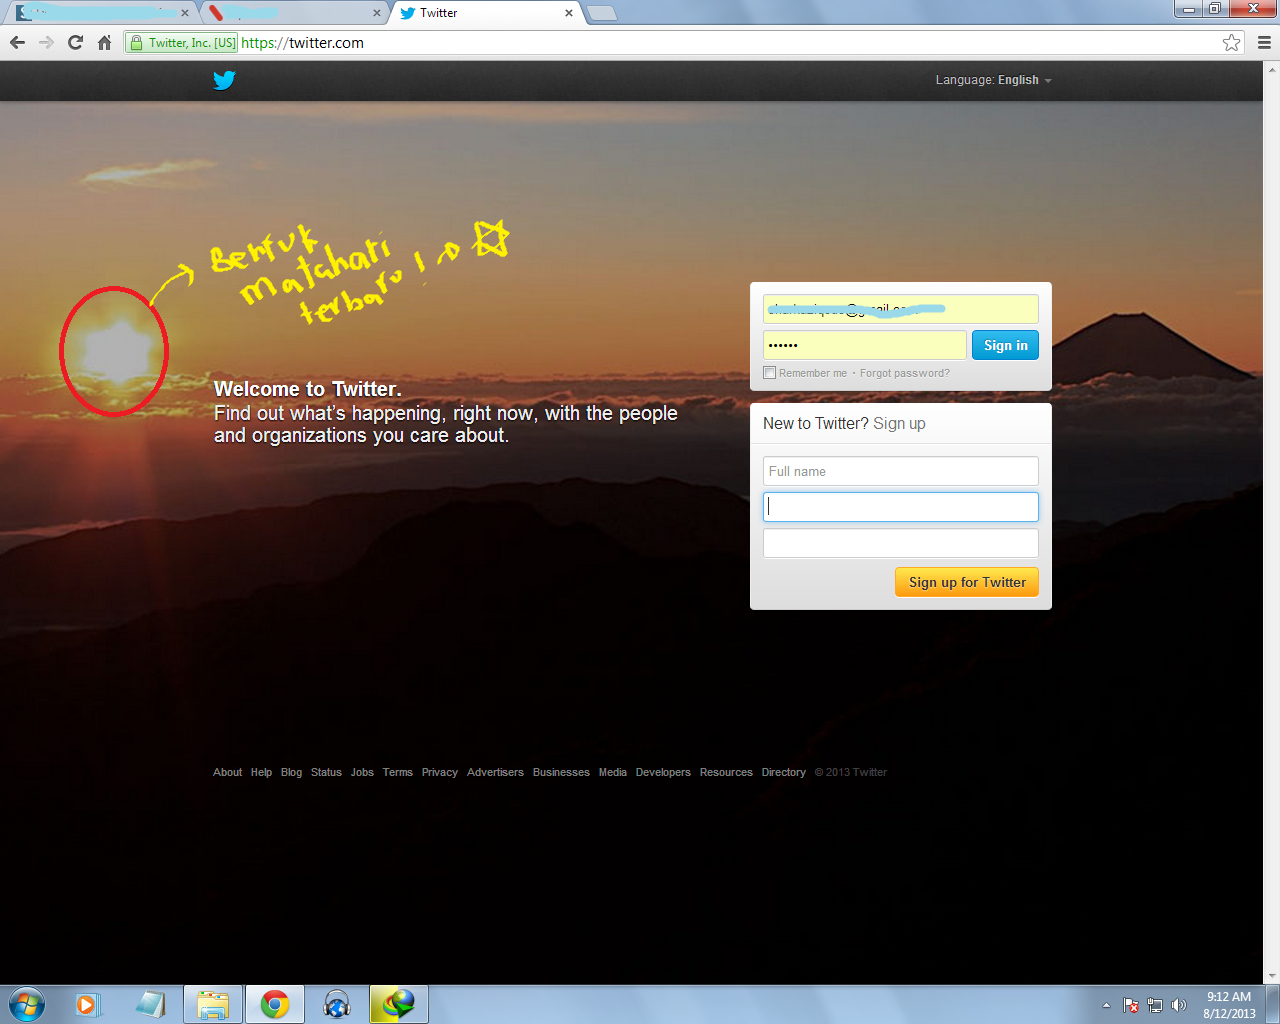Click the blue Sign in button
The width and height of the screenshot is (1280, 1024).
point(1005,345)
